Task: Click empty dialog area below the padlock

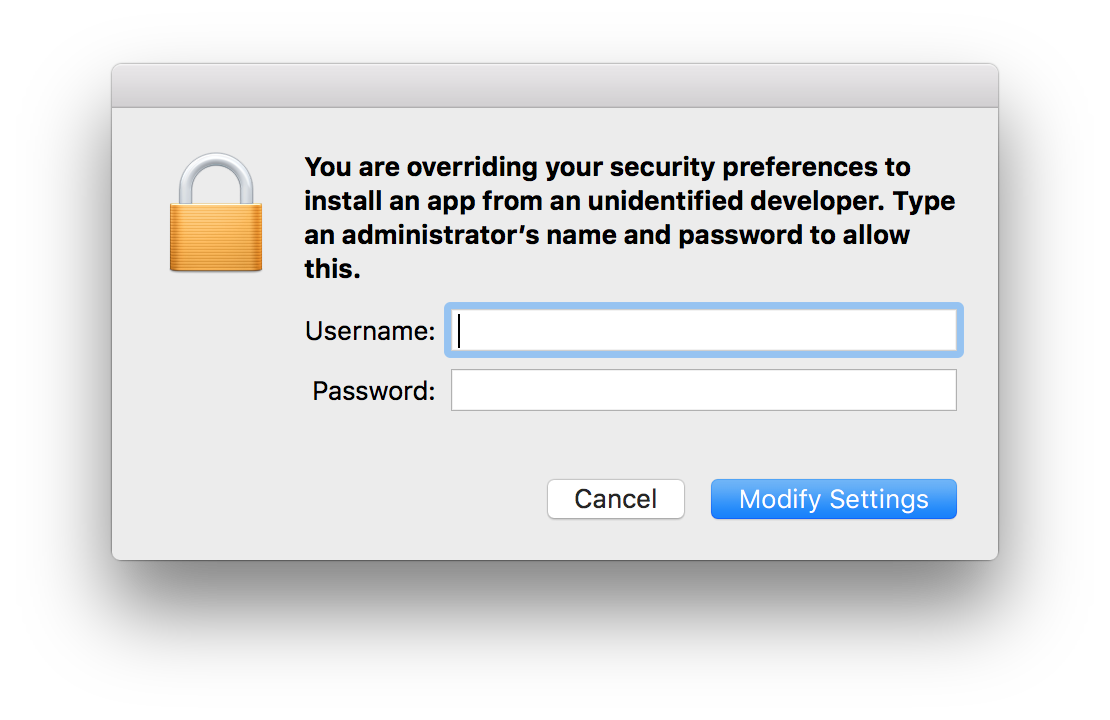Action: 216,420
